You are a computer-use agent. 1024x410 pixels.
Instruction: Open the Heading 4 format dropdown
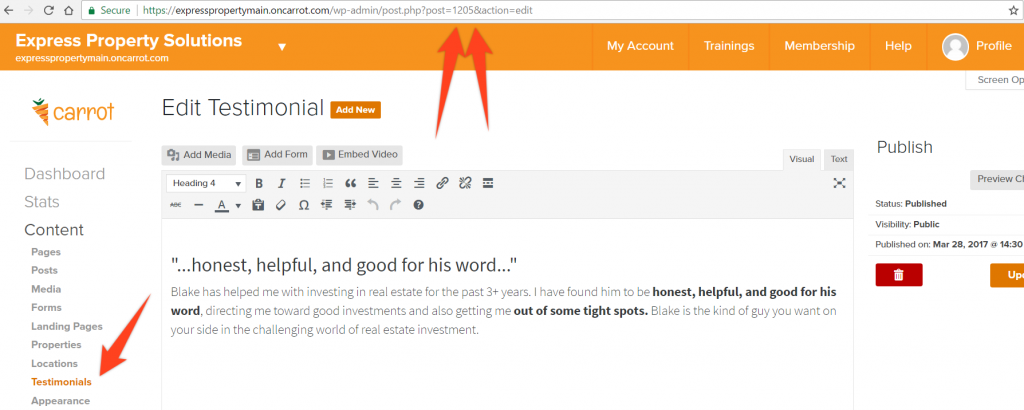(x=206, y=183)
